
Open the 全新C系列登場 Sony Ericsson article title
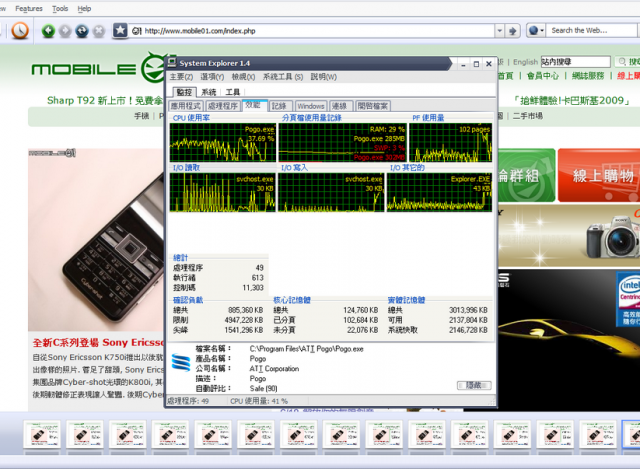(x=98, y=342)
